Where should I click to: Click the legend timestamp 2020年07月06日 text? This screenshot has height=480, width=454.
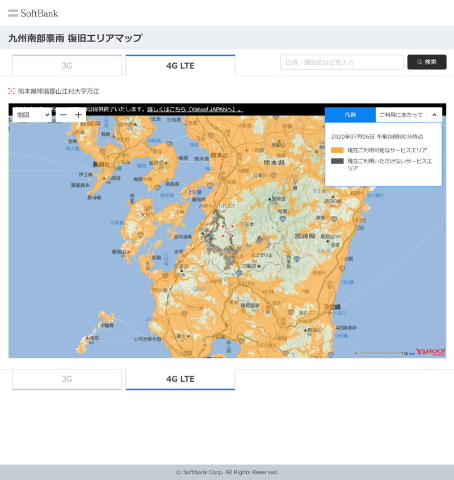377,137
